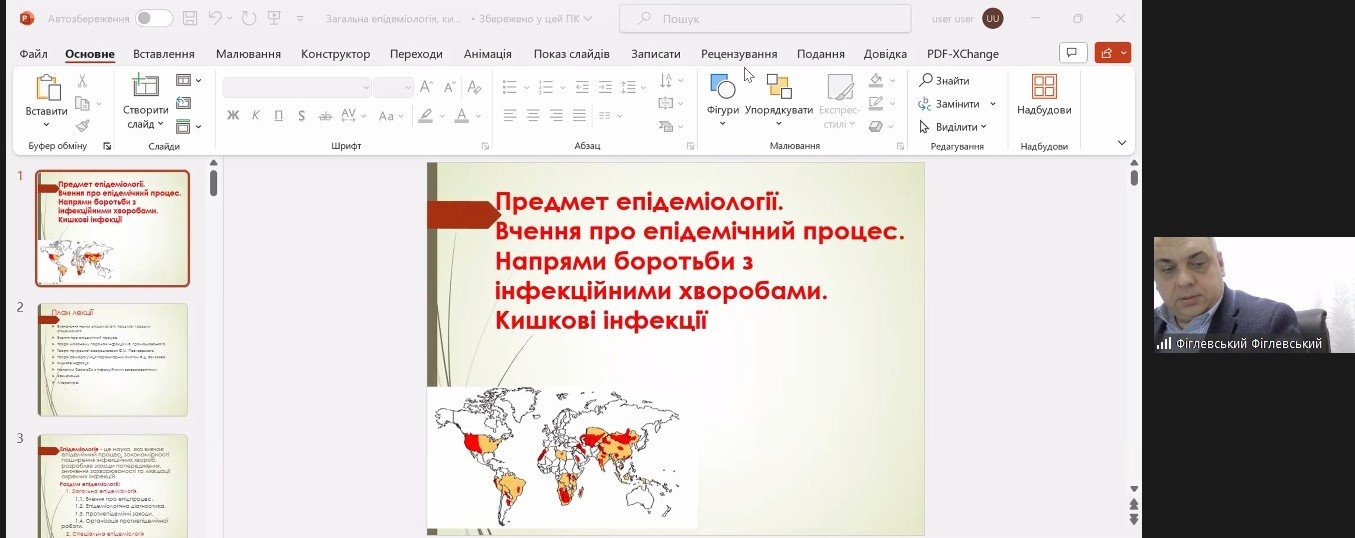Image resolution: width=1355 pixels, height=538 pixels.
Task: Click the Вставити paste clipboard icon
Action: tap(46, 89)
